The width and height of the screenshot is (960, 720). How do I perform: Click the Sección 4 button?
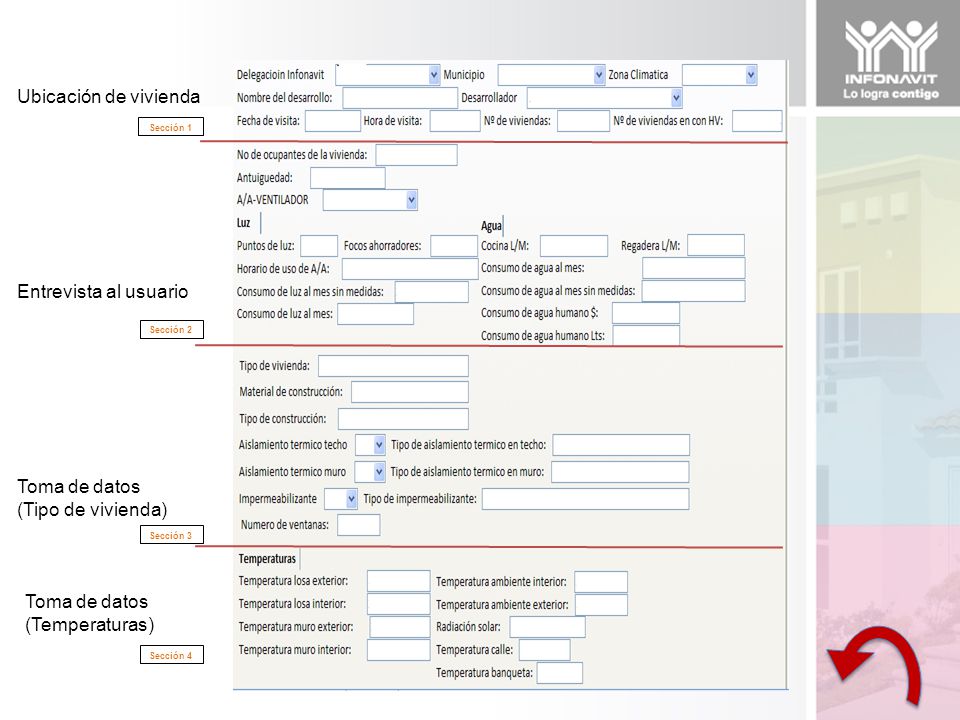pos(171,654)
